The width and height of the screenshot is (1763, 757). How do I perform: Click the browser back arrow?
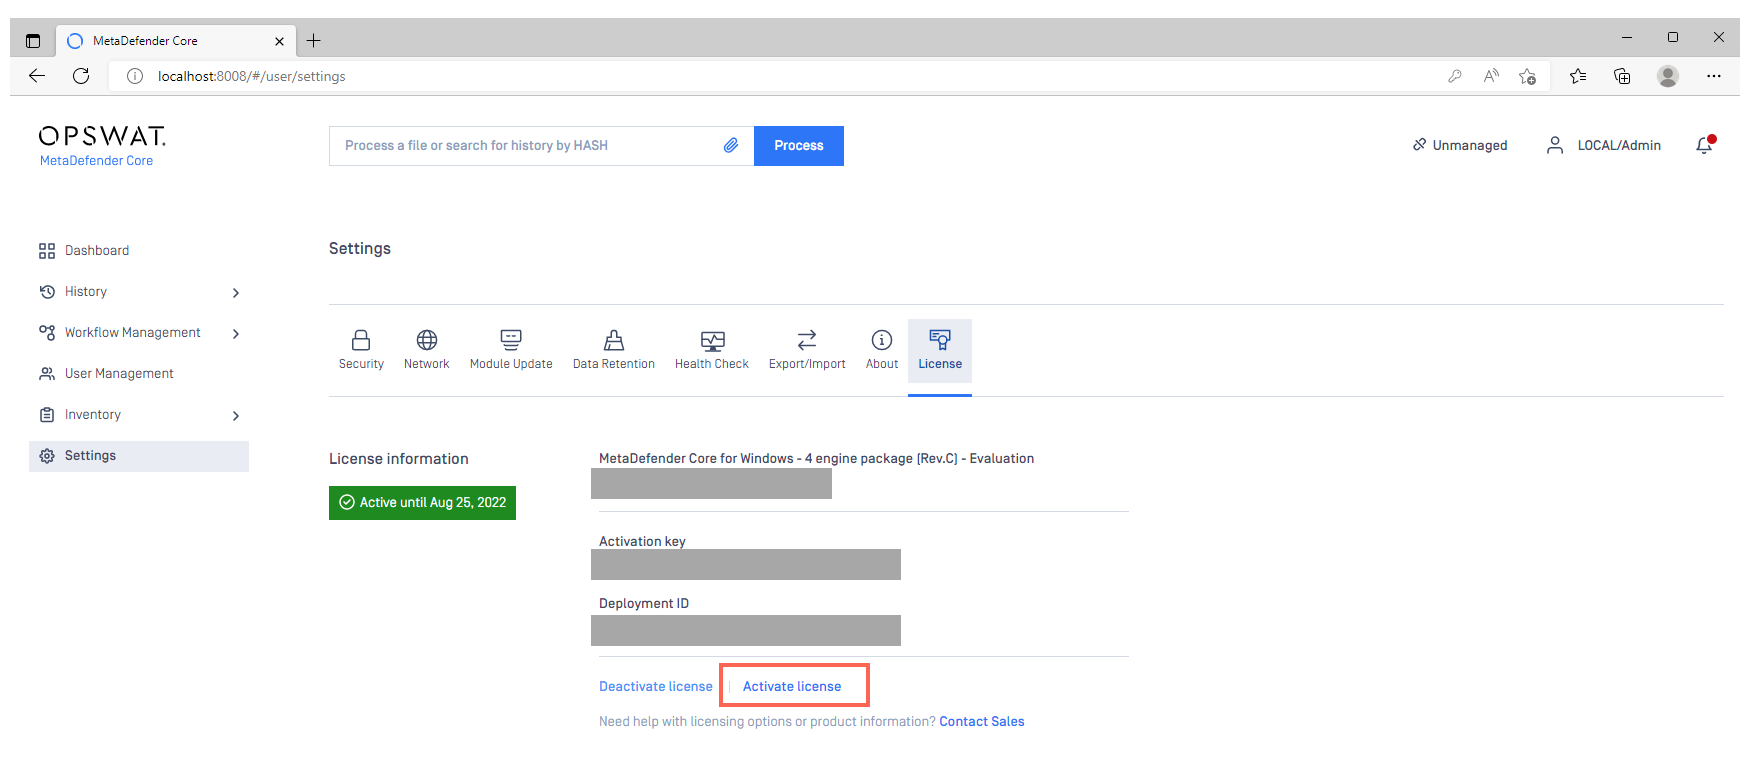[x=37, y=76]
